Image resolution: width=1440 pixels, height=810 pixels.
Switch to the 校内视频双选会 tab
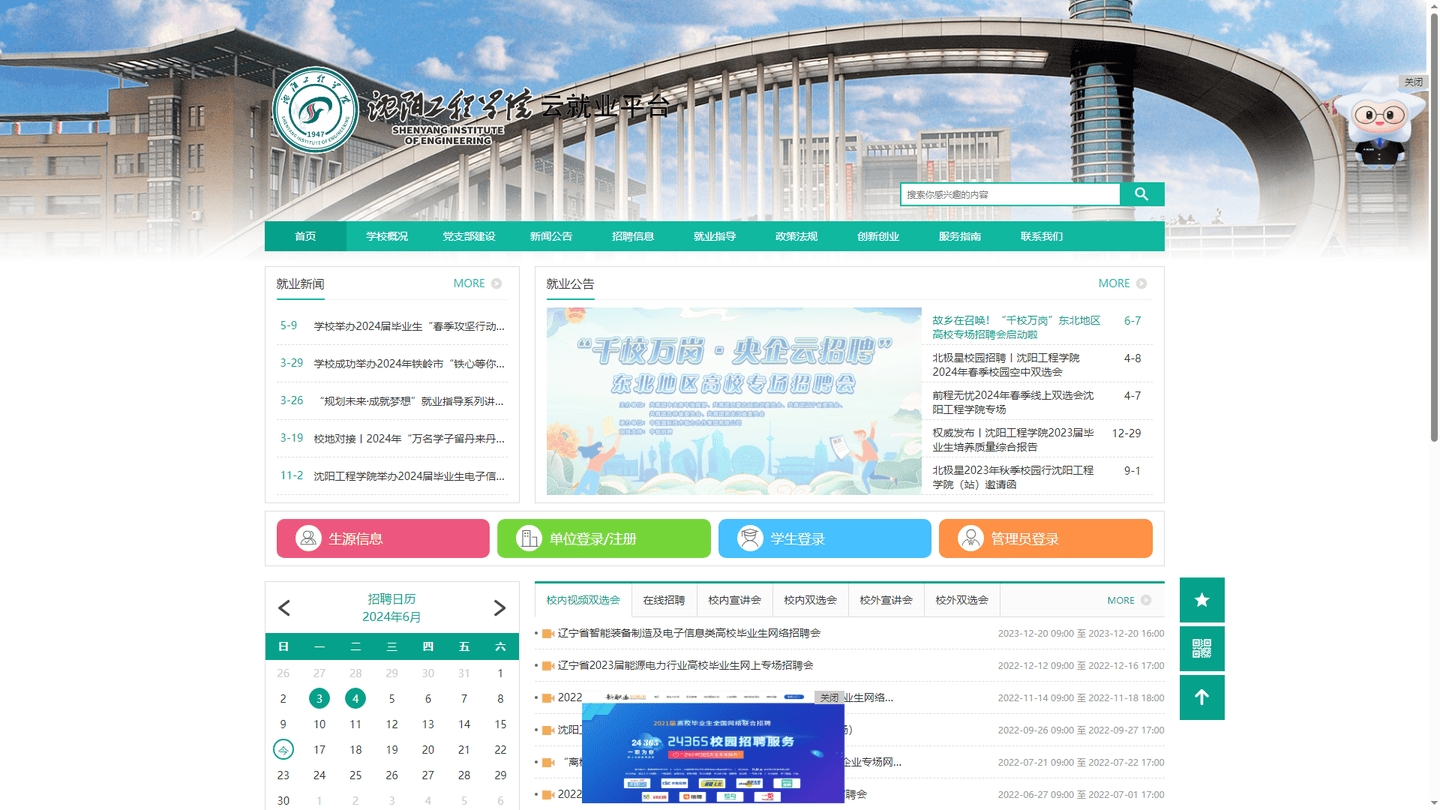coord(583,600)
